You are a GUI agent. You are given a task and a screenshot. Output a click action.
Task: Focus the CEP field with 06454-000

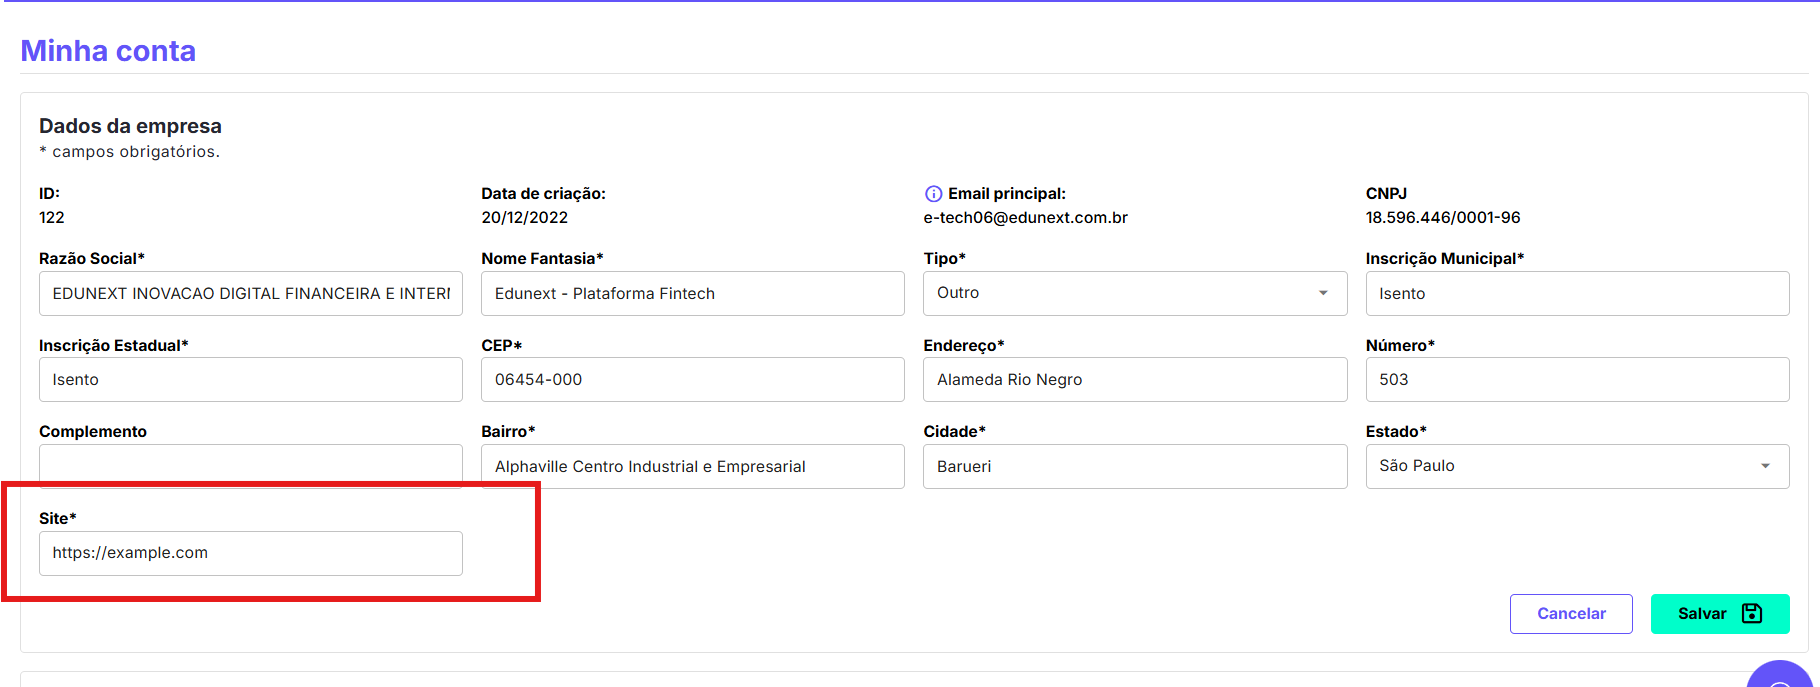pyautogui.click(x=693, y=380)
